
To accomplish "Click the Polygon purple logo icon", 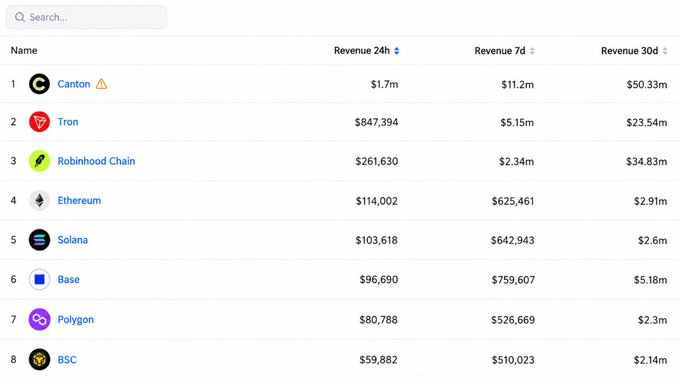I will click(39, 319).
